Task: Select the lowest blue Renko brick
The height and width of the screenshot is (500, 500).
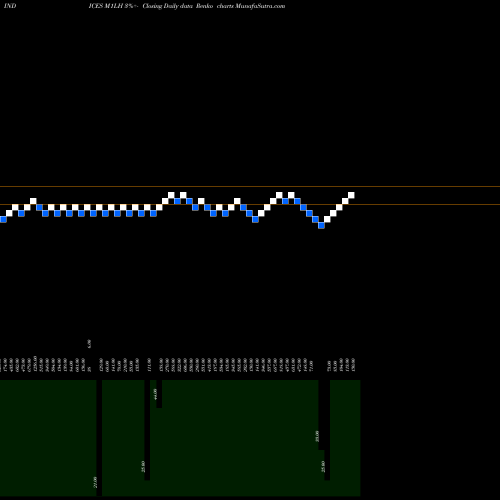Action: point(321,225)
